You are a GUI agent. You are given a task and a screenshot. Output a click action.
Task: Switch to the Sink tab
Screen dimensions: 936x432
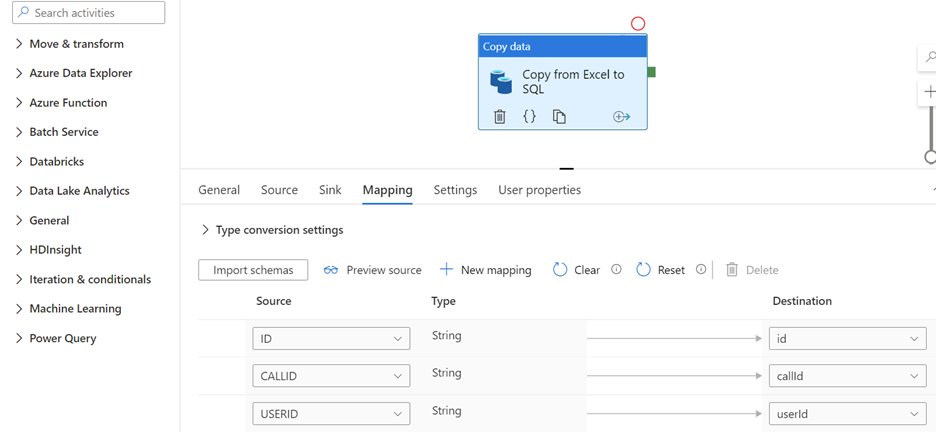330,190
